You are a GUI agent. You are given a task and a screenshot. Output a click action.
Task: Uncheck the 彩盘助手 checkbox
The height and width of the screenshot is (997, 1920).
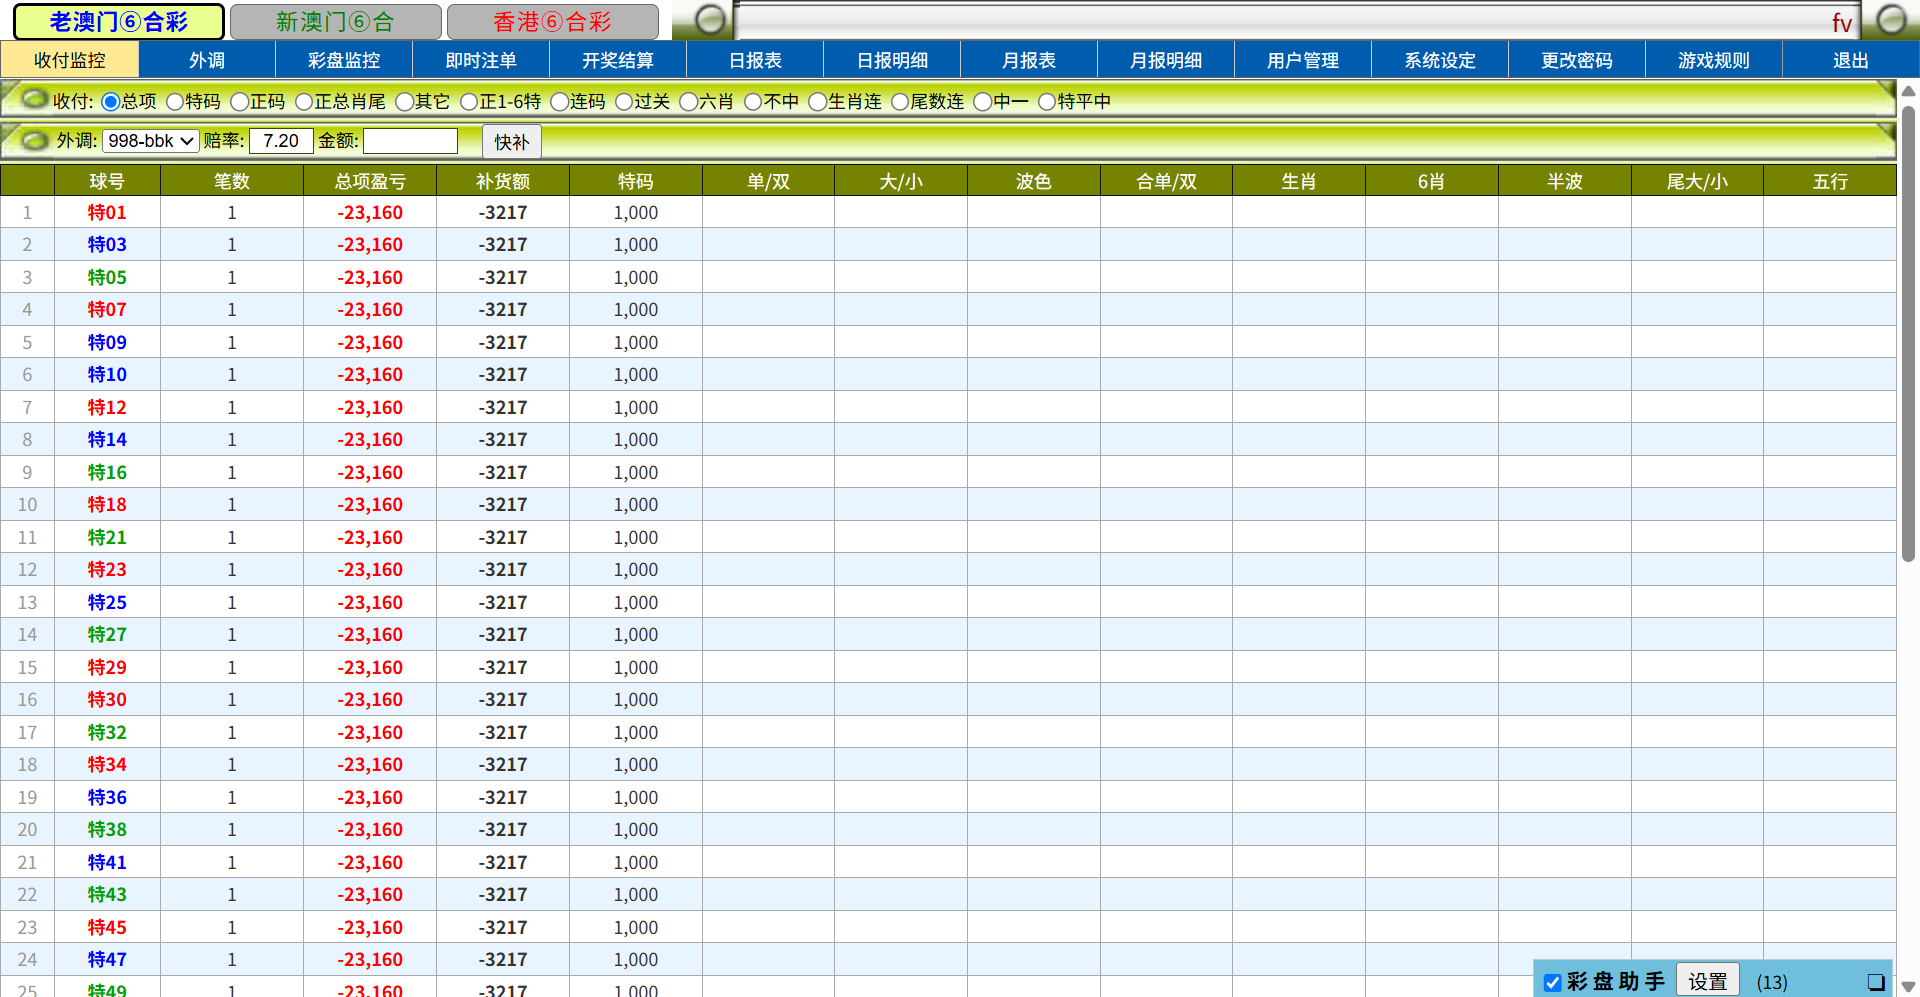[x=1552, y=983]
